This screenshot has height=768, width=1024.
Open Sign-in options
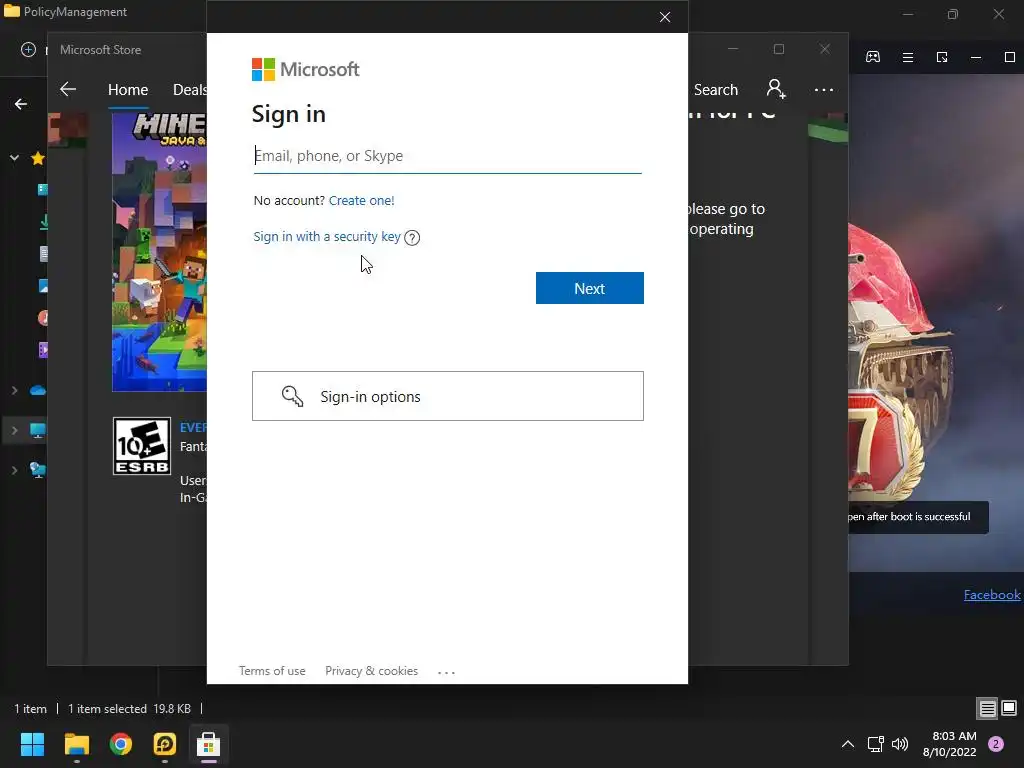pyautogui.click(x=448, y=396)
